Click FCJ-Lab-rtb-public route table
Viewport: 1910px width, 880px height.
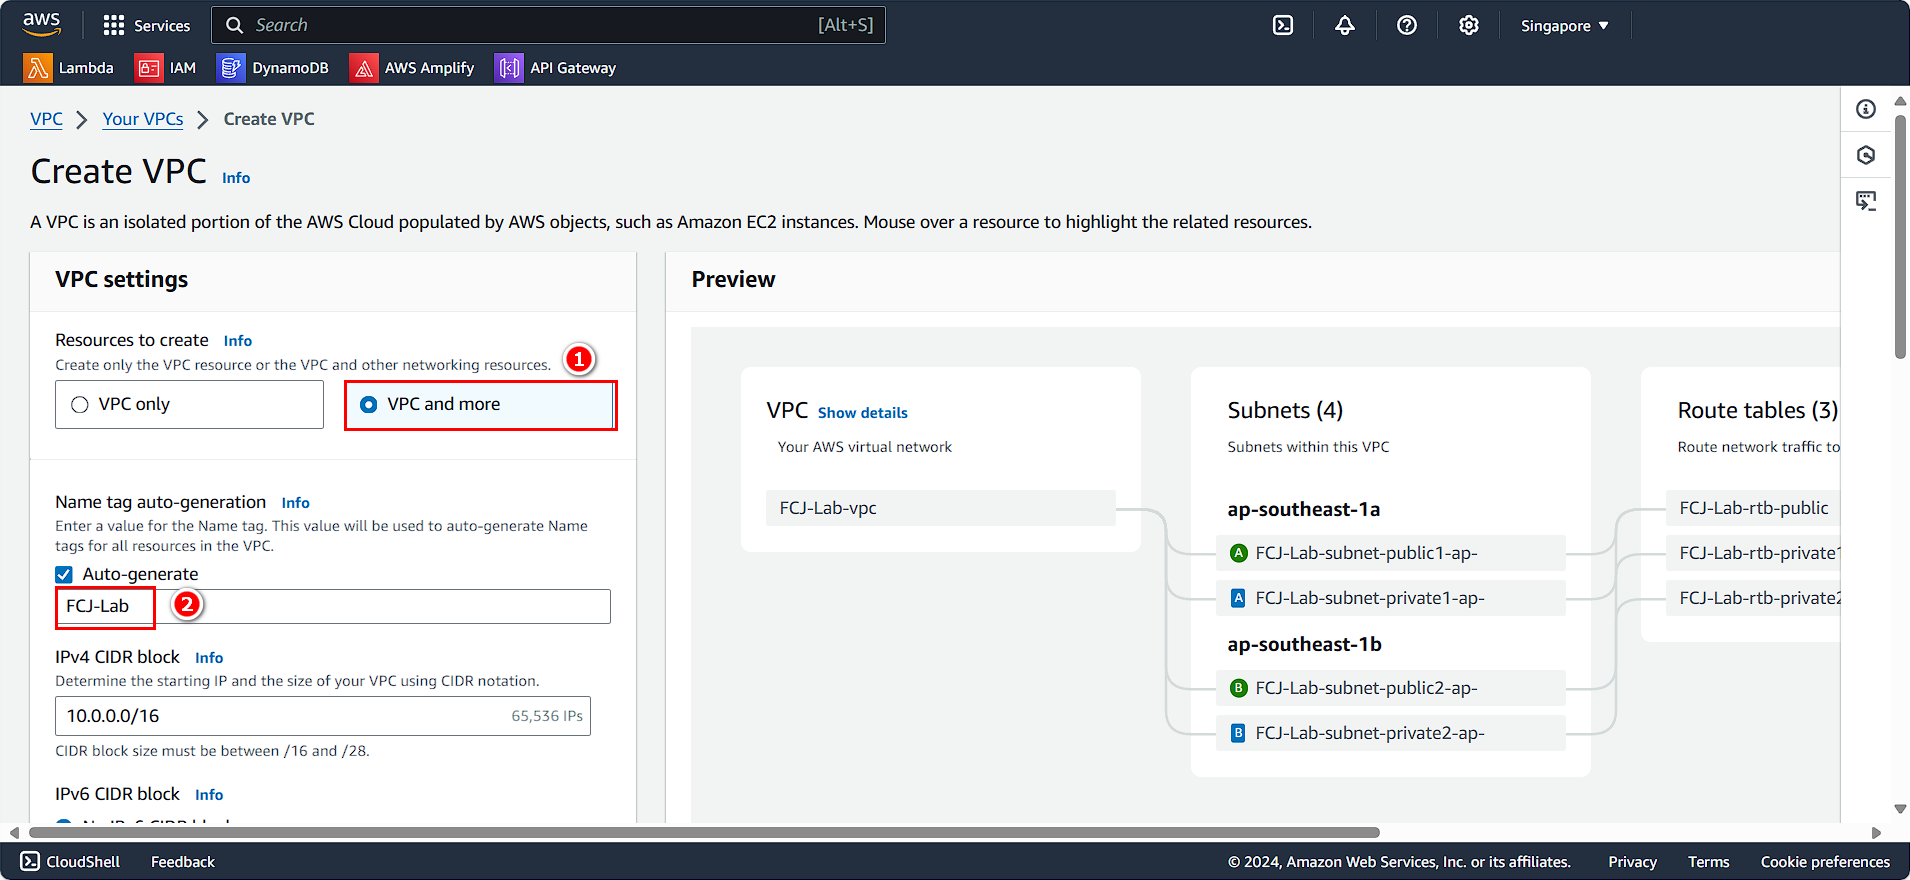point(1754,508)
